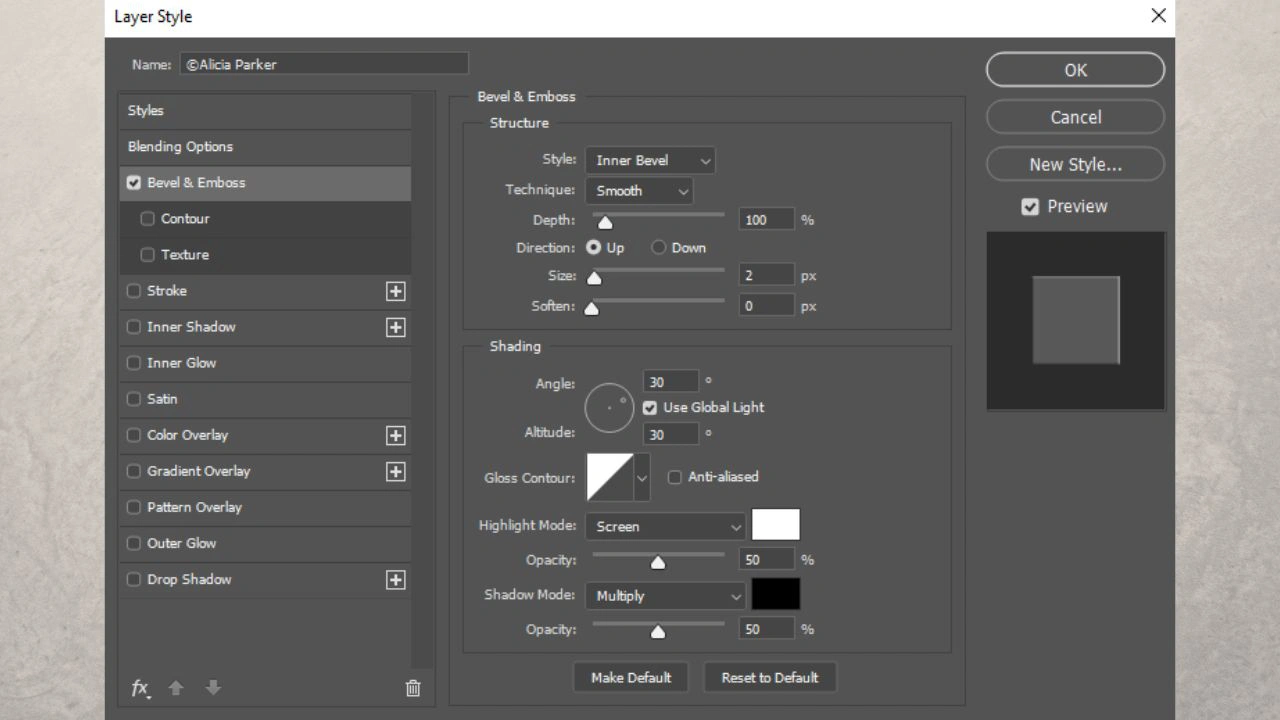
Task: Select the Down direction radio button
Action: click(x=658, y=248)
